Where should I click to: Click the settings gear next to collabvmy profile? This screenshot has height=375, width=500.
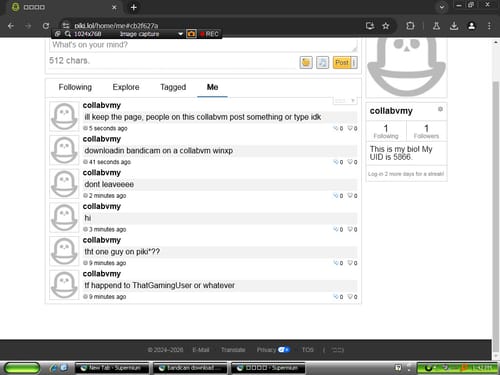(x=440, y=109)
